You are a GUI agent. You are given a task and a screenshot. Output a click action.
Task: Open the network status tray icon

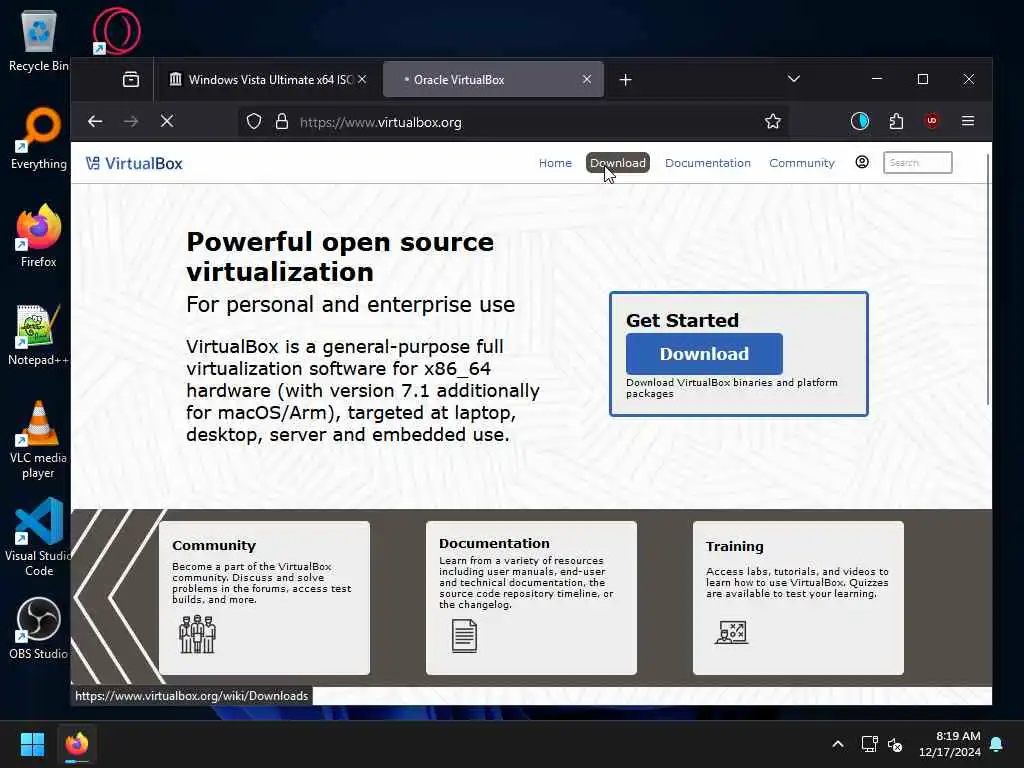869,744
